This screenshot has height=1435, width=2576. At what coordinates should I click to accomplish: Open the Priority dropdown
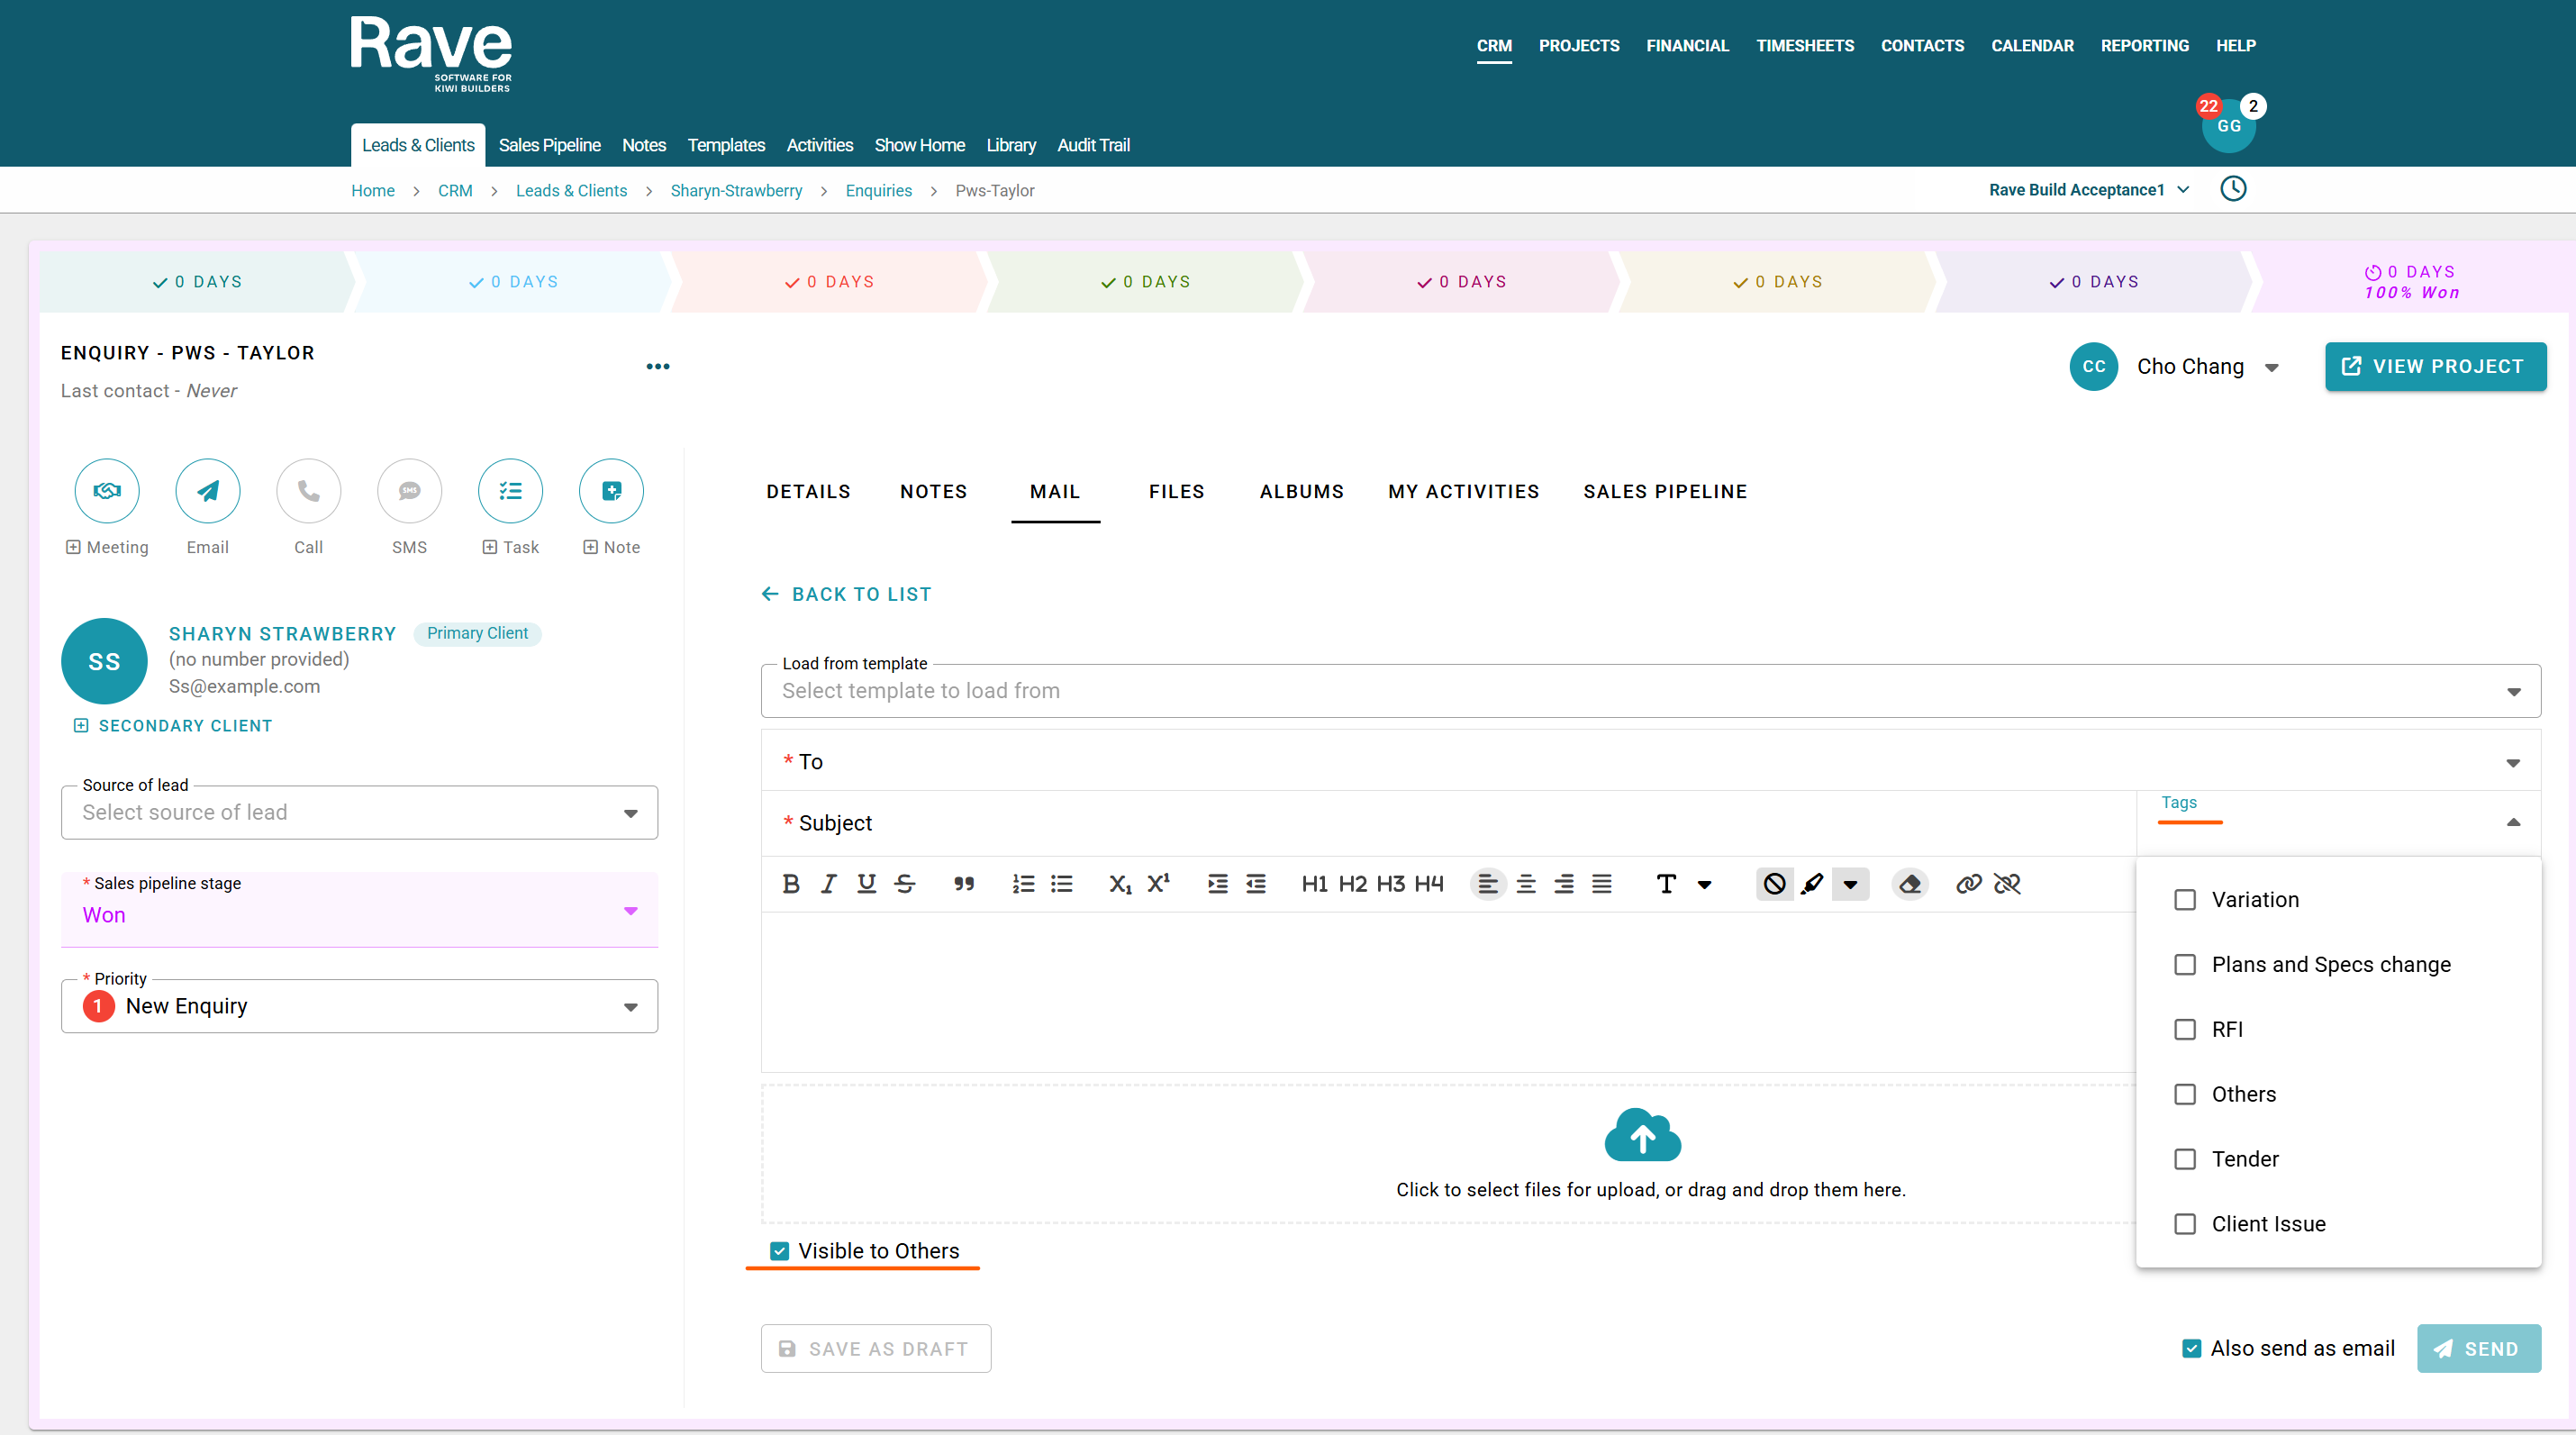(359, 1007)
